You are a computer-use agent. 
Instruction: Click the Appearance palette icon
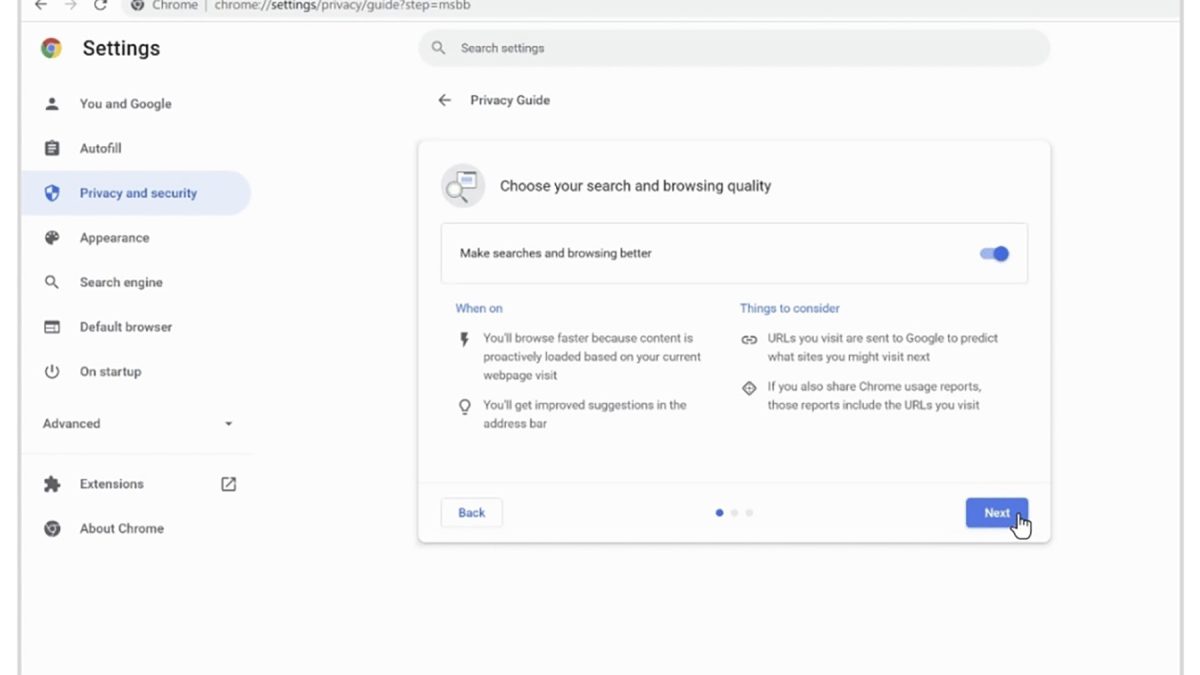(52, 238)
